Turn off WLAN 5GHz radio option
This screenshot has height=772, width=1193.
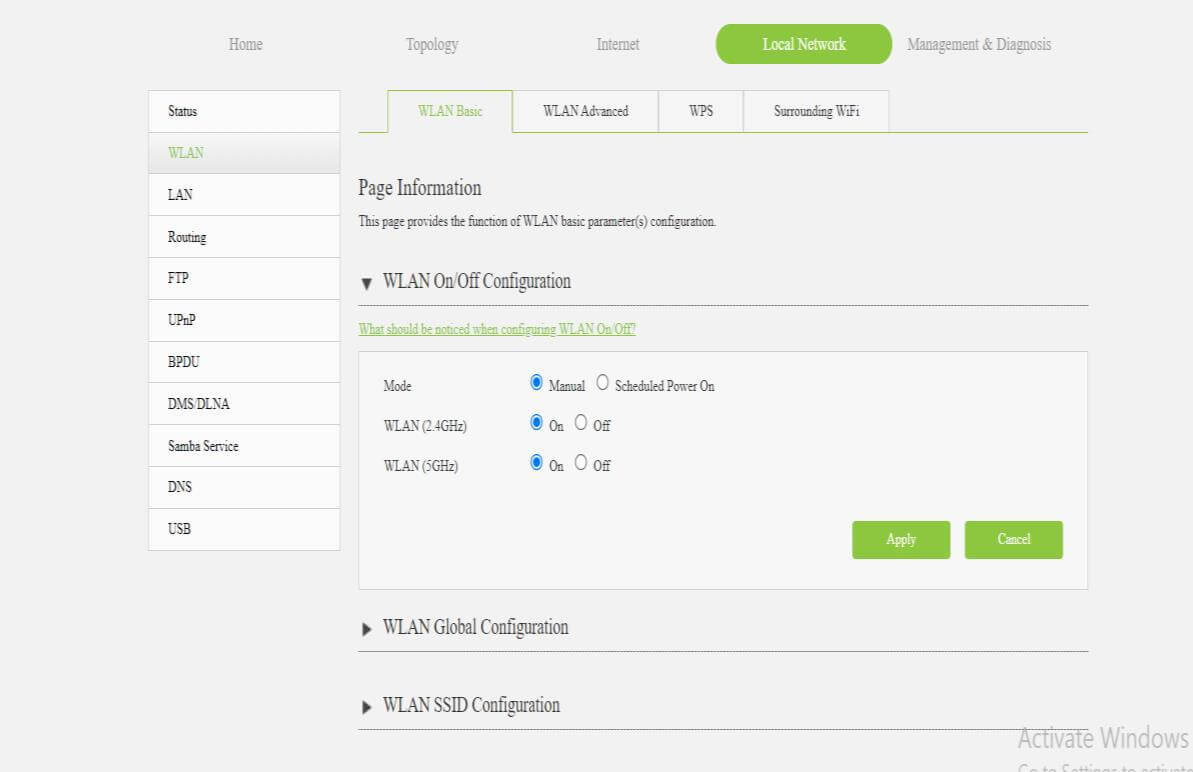[x=581, y=463]
